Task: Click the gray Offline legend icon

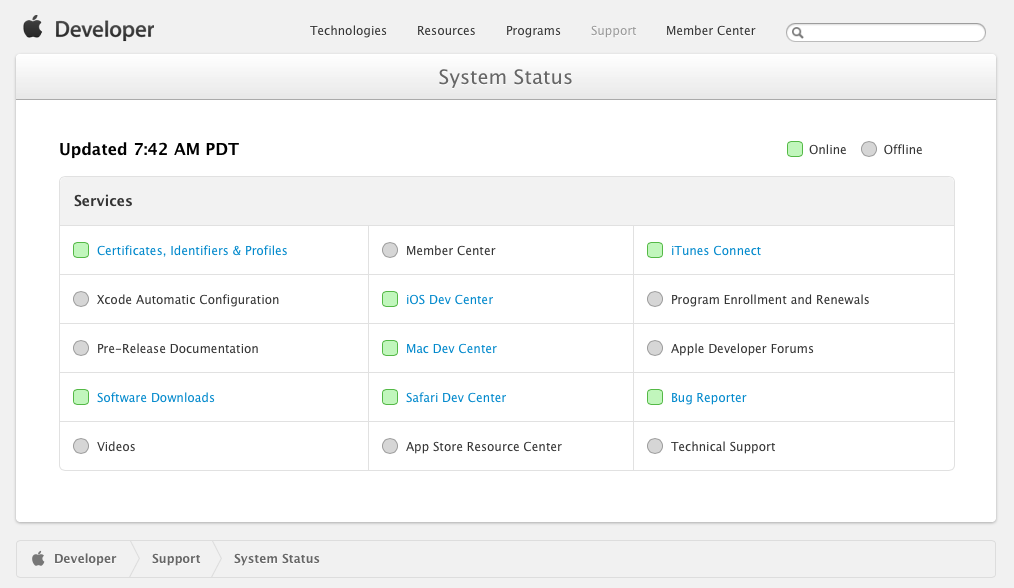Action: click(869, 149)
